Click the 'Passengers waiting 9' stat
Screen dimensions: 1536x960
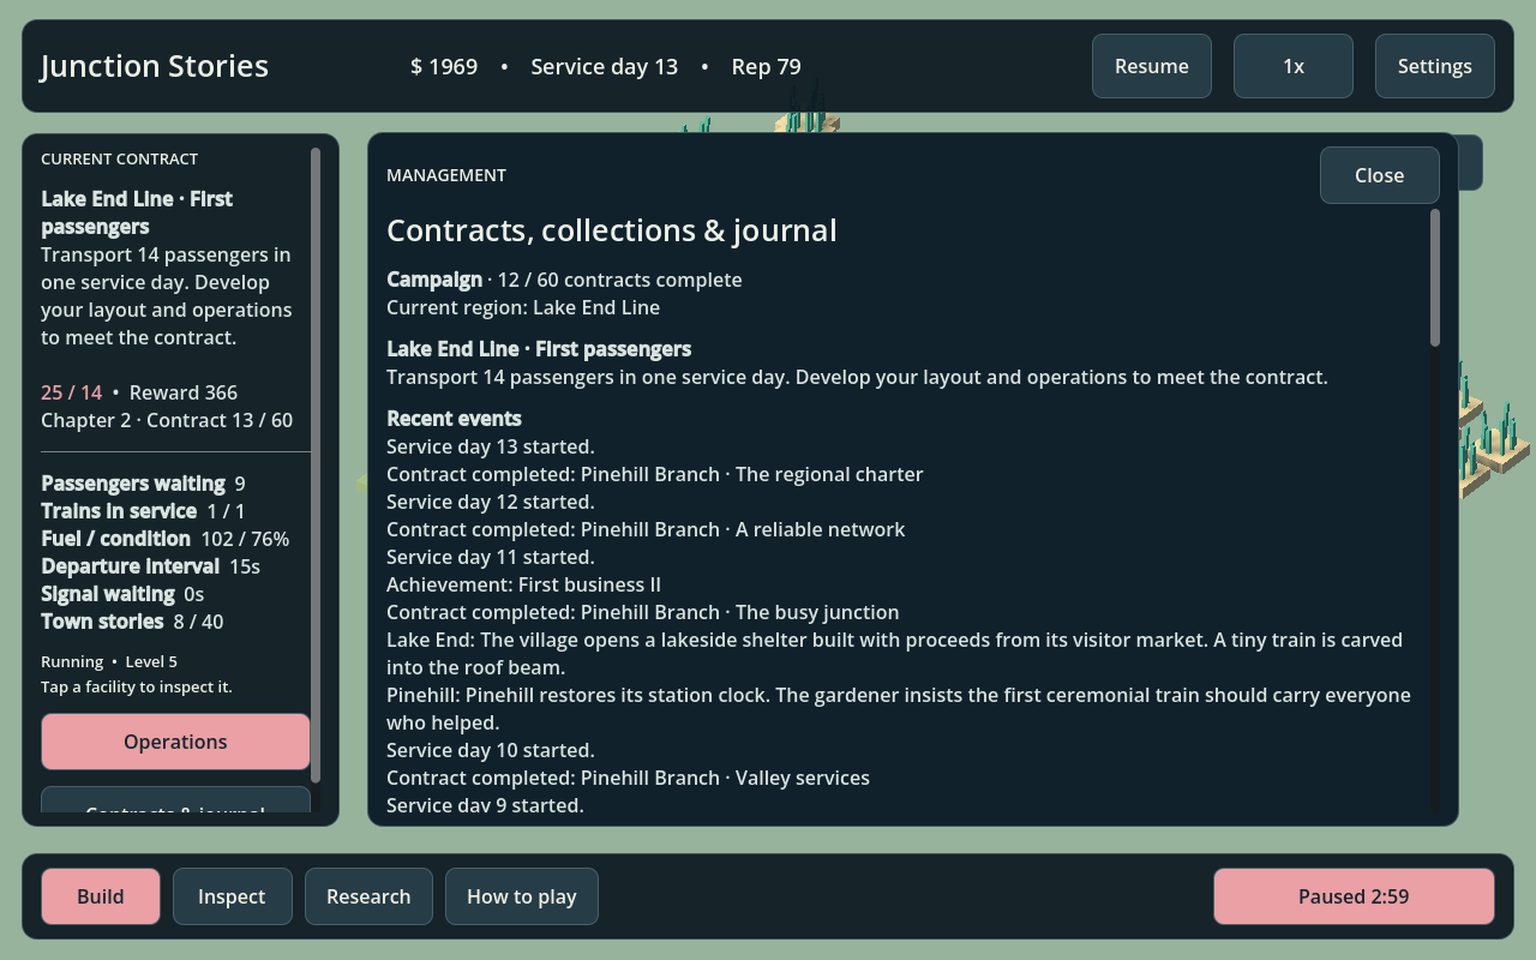tap(143, 483)
